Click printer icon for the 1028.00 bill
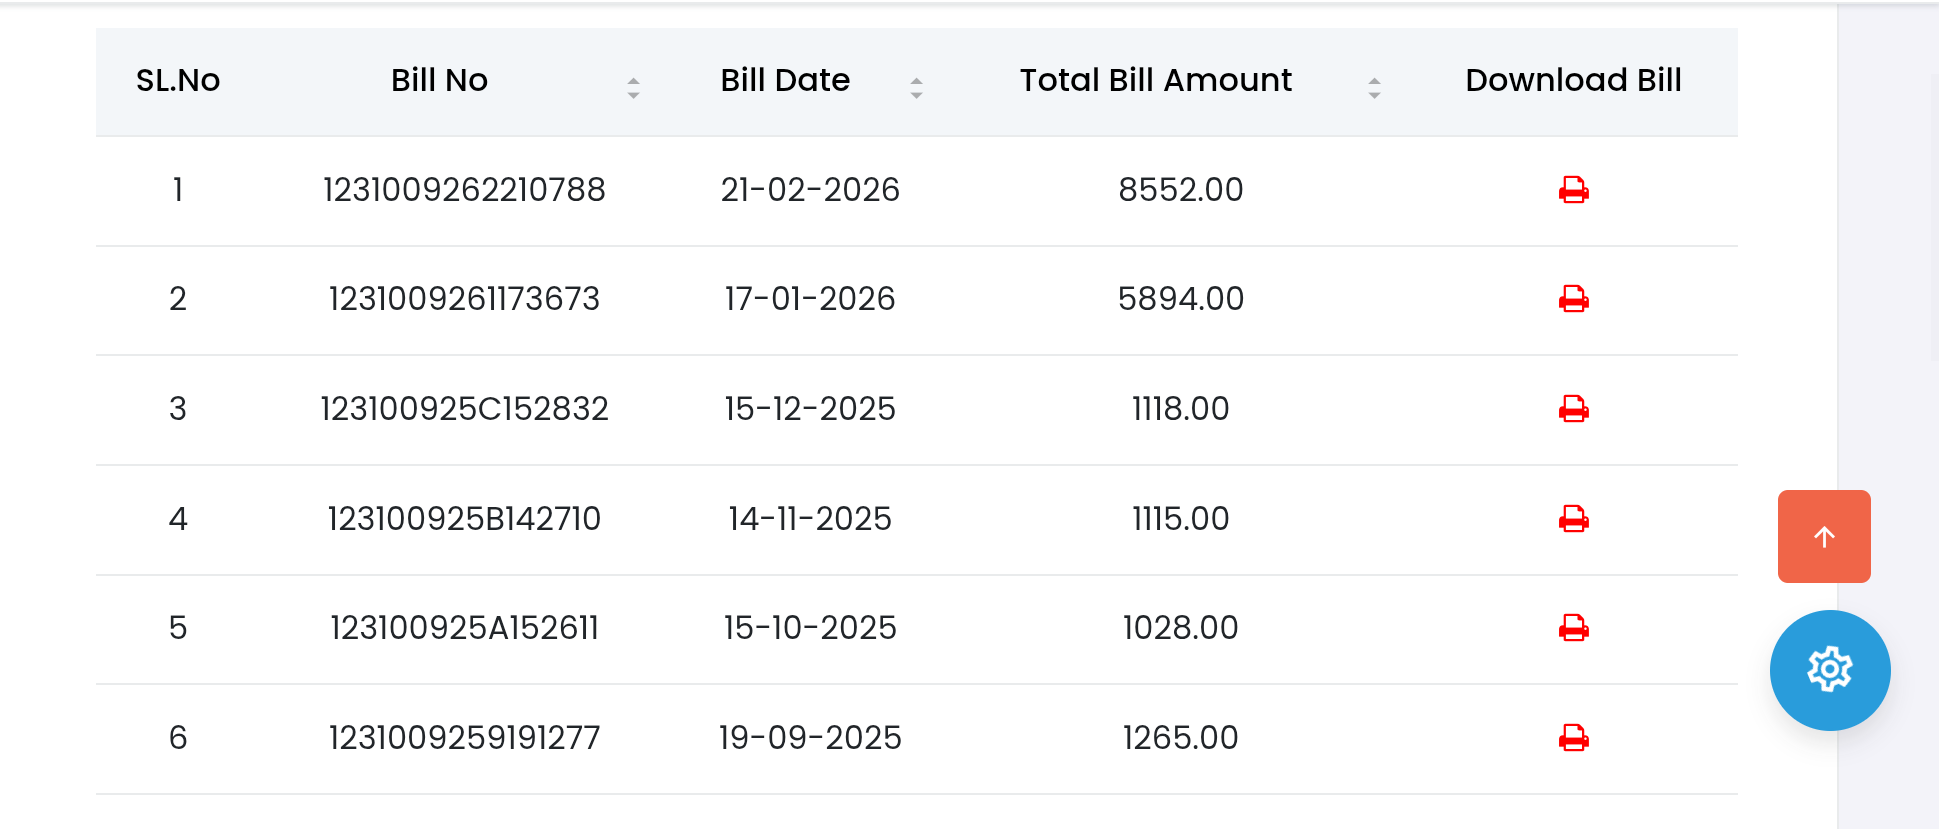 (1573, 628)
